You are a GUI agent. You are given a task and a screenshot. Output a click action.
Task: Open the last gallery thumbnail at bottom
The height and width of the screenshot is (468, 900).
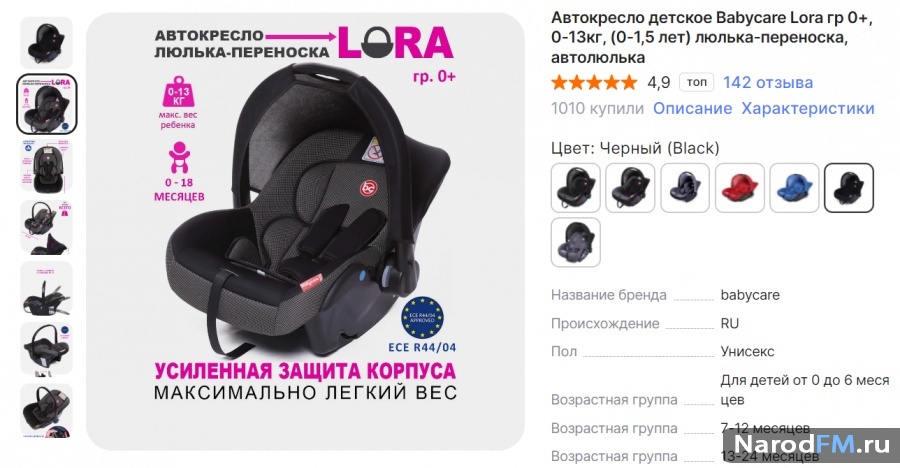point(46,411)
